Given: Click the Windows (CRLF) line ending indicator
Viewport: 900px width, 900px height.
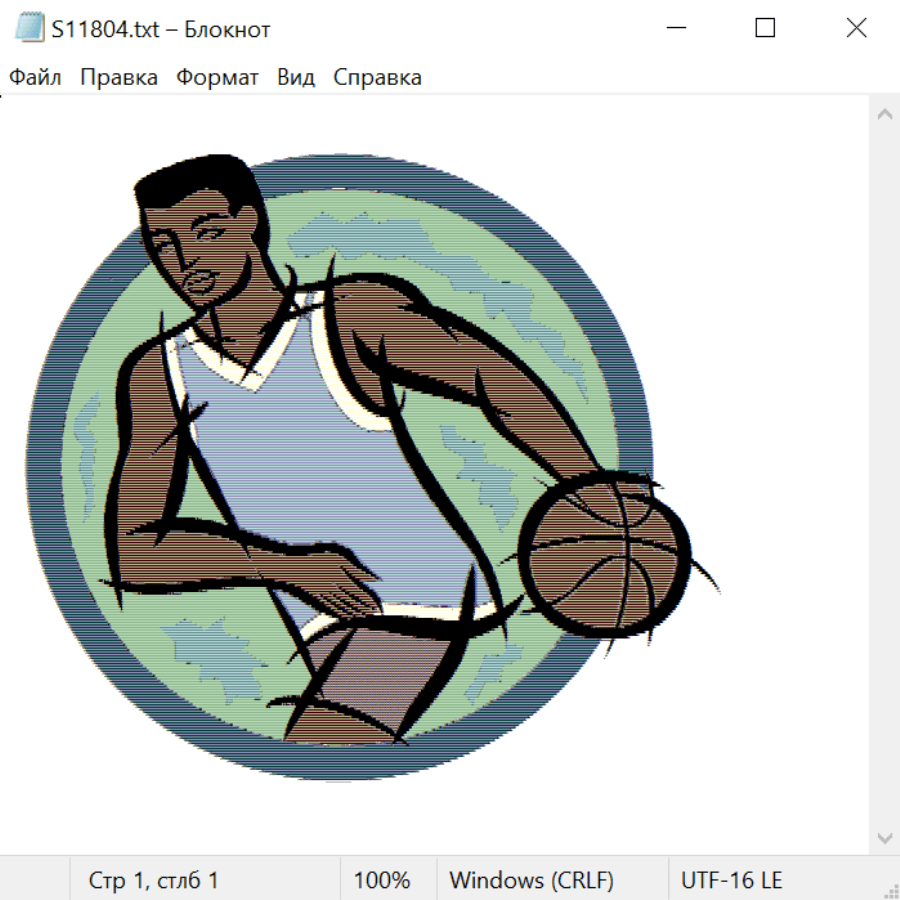Looking at the screenshot, I should coord(531,881).
